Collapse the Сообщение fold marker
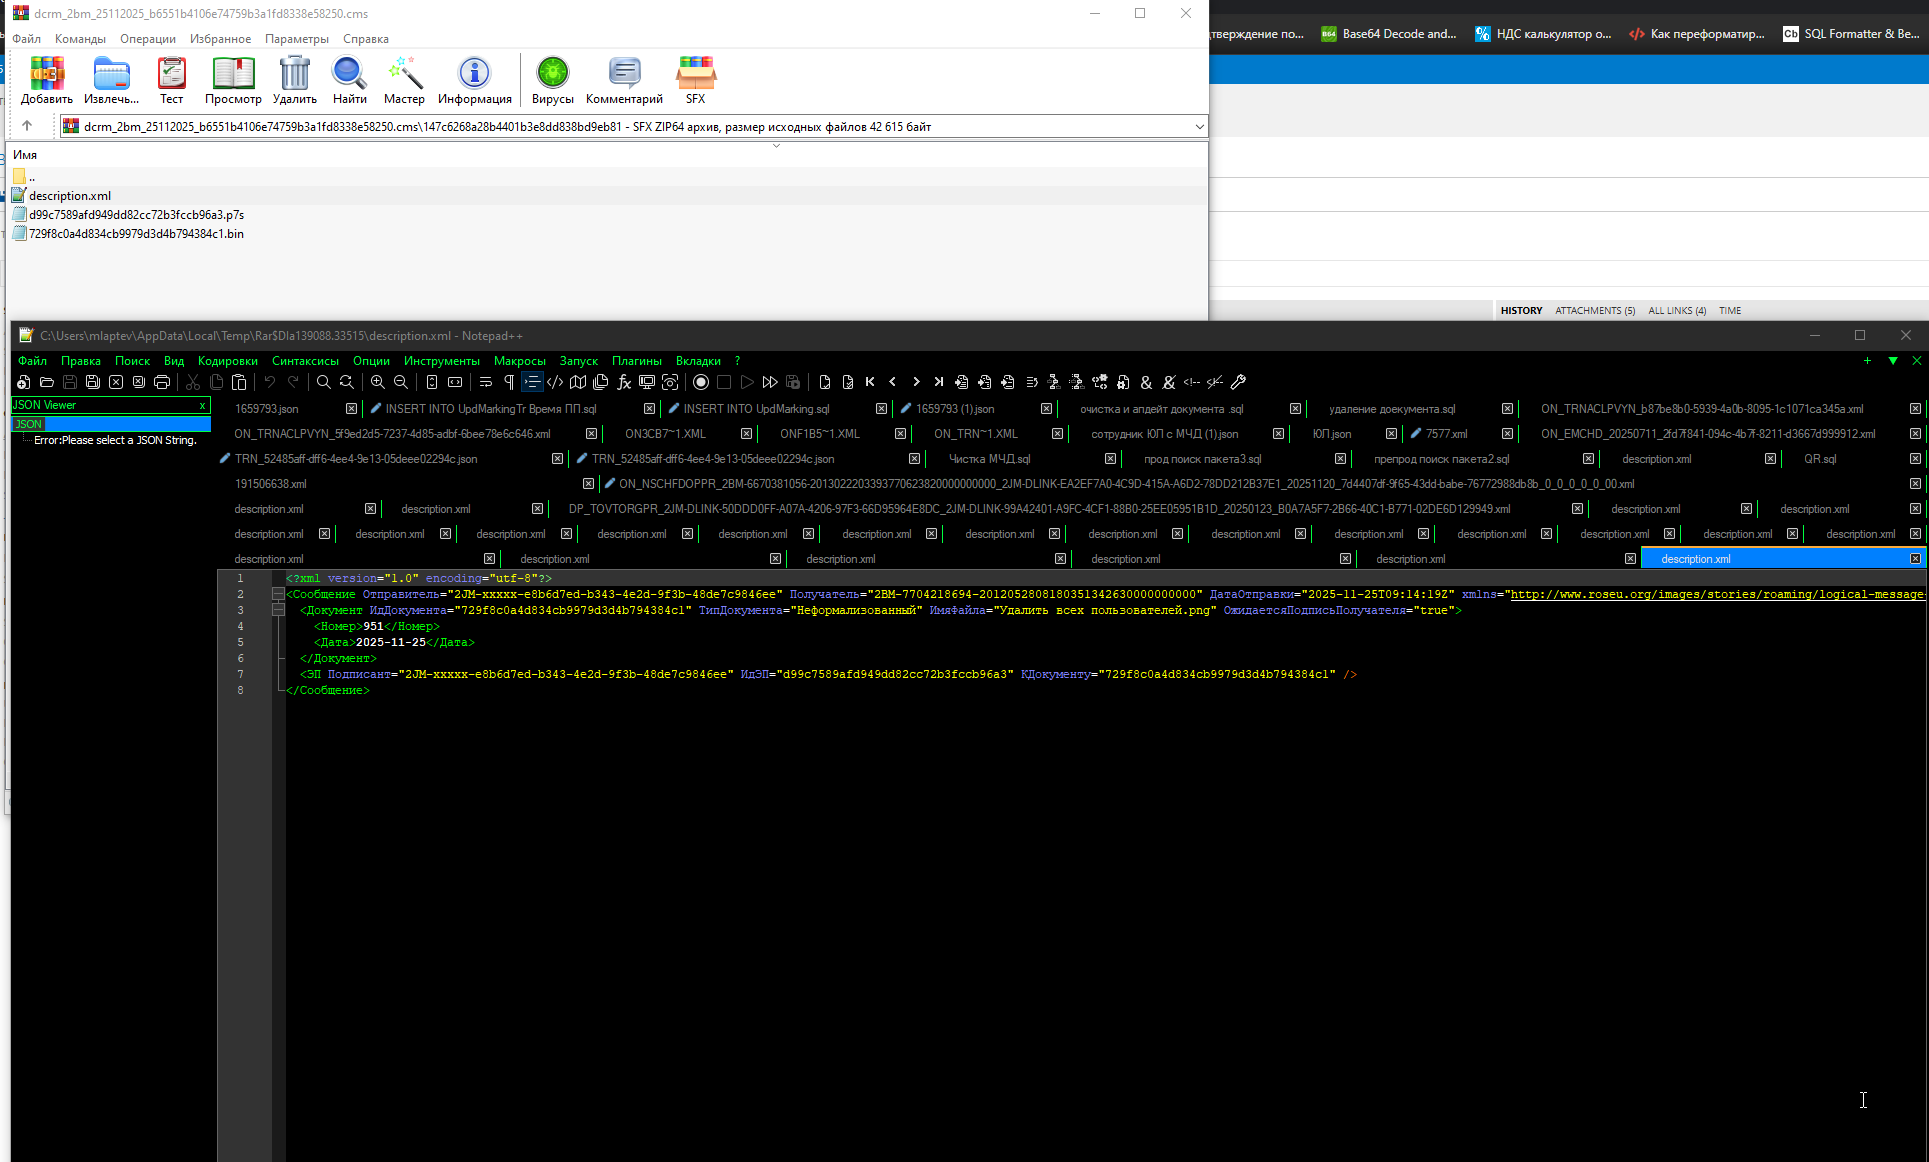Image resolution: width=1929 pixels, height=1162 pixels. [x=278, y=594]
